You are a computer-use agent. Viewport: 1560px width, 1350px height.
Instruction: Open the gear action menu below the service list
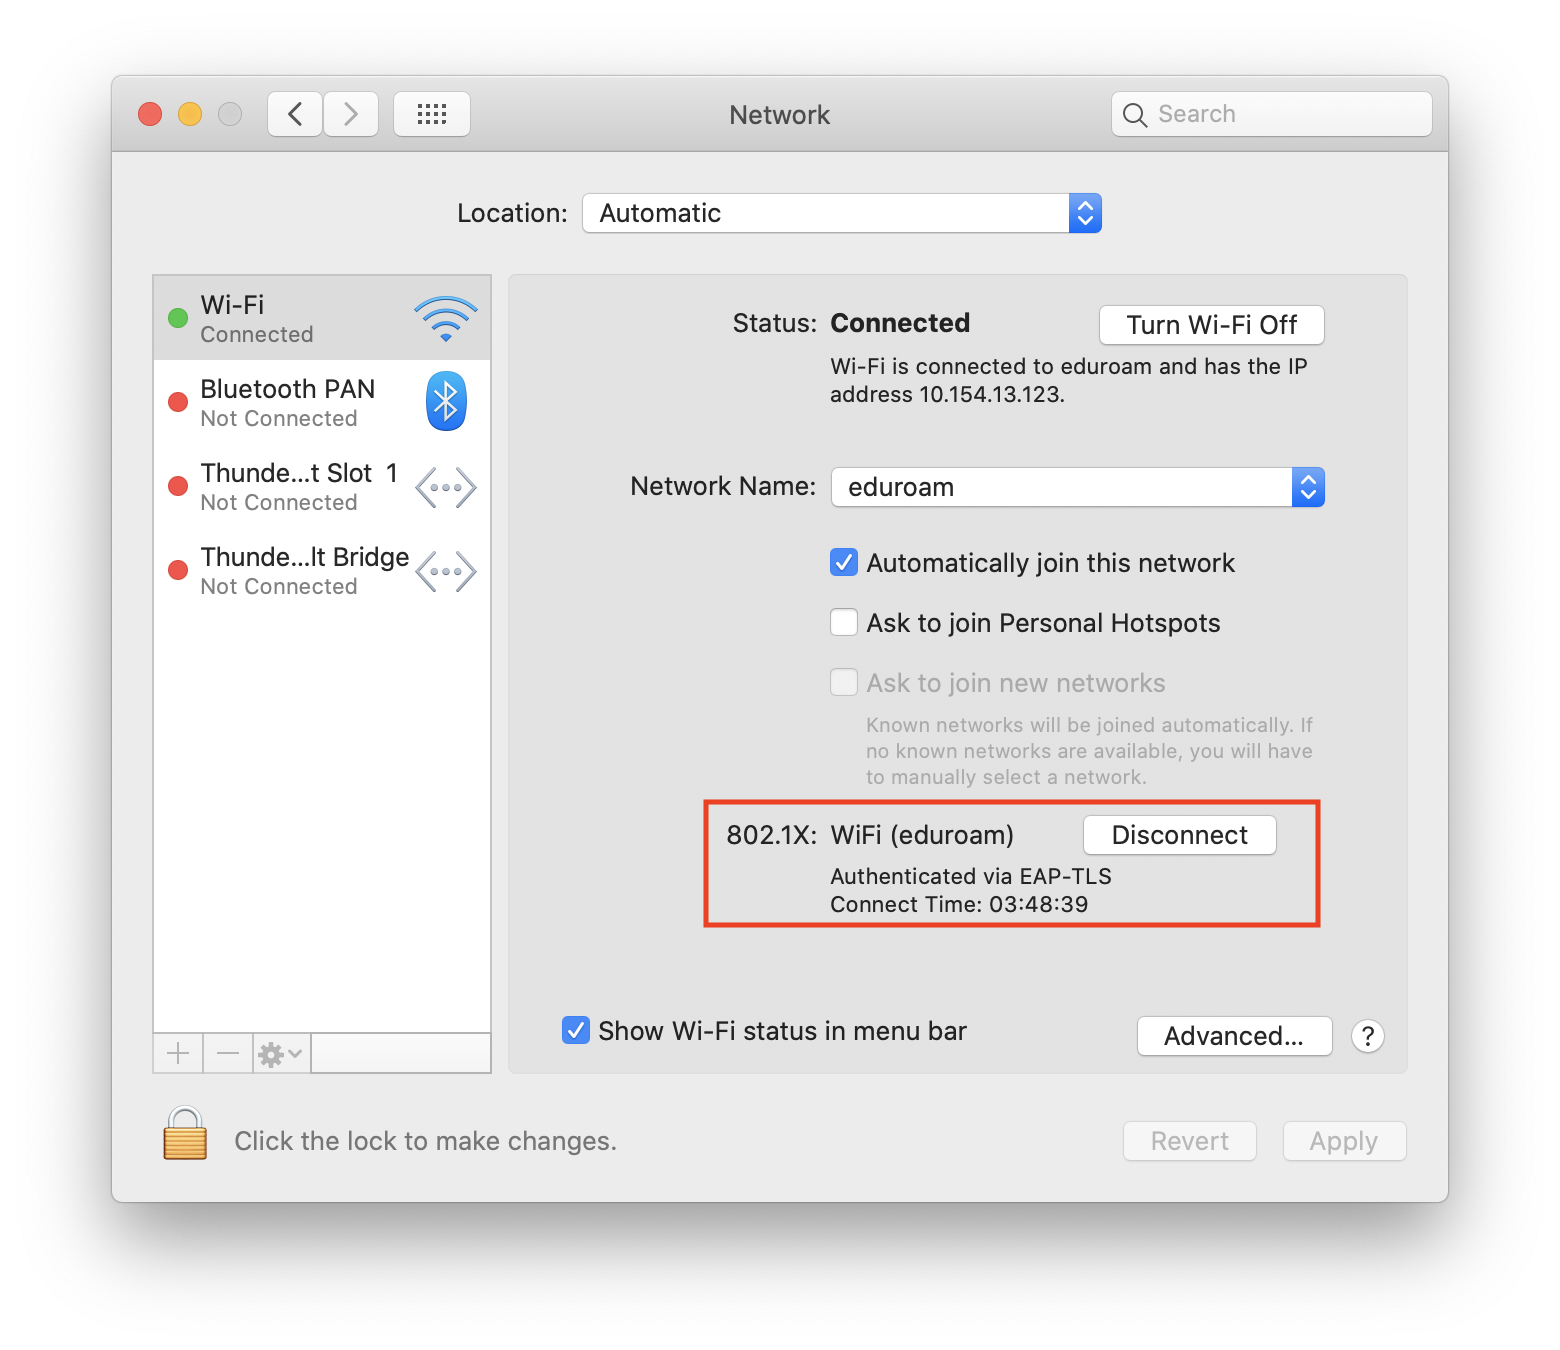click(280, 1053)
